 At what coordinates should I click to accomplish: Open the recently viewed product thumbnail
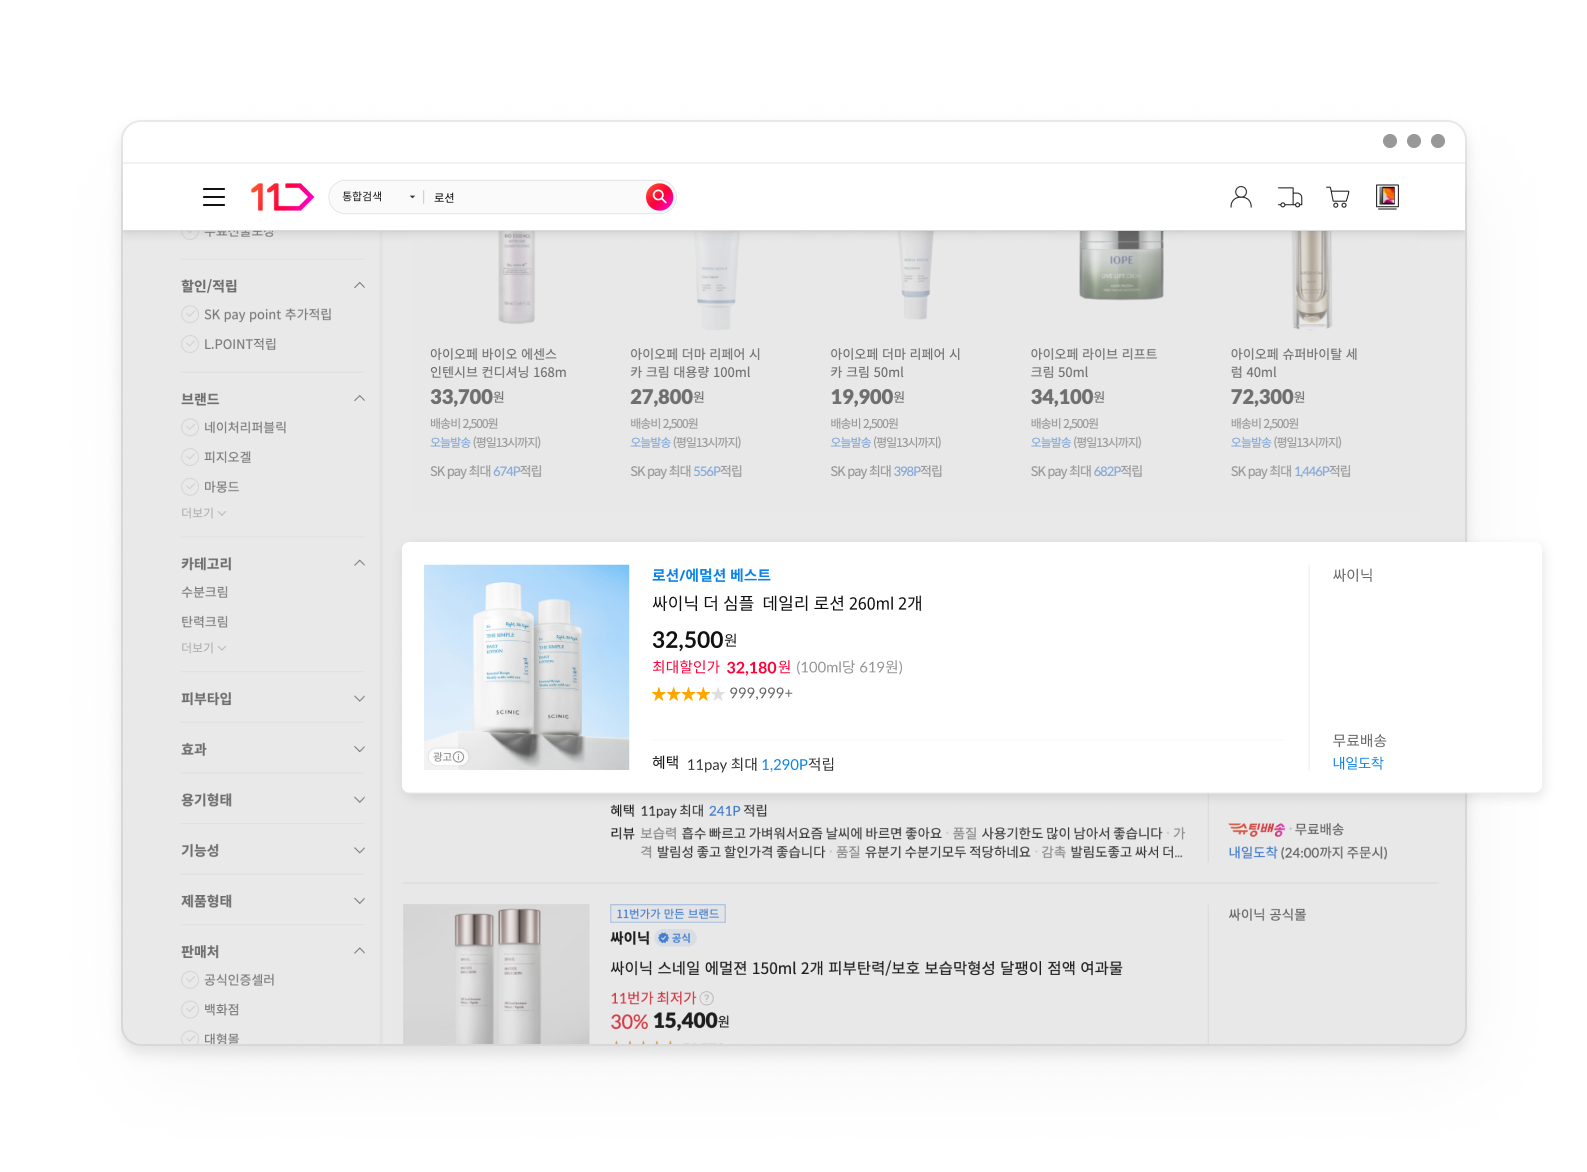point(1387,197)
